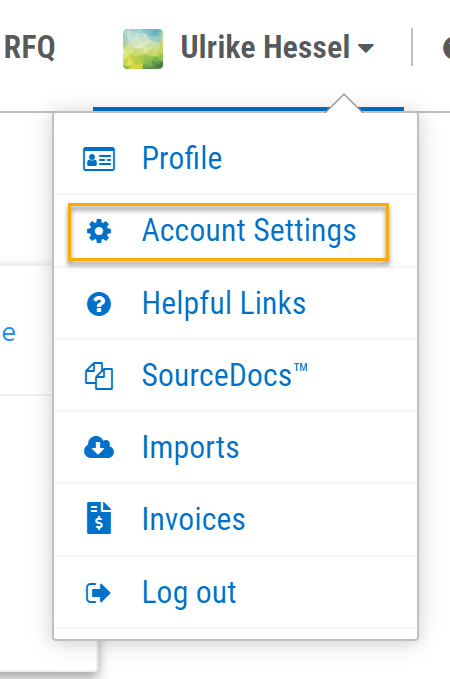Click the Invoices dollar document icon
Screen dimensions: 450x679
(99, 518)
